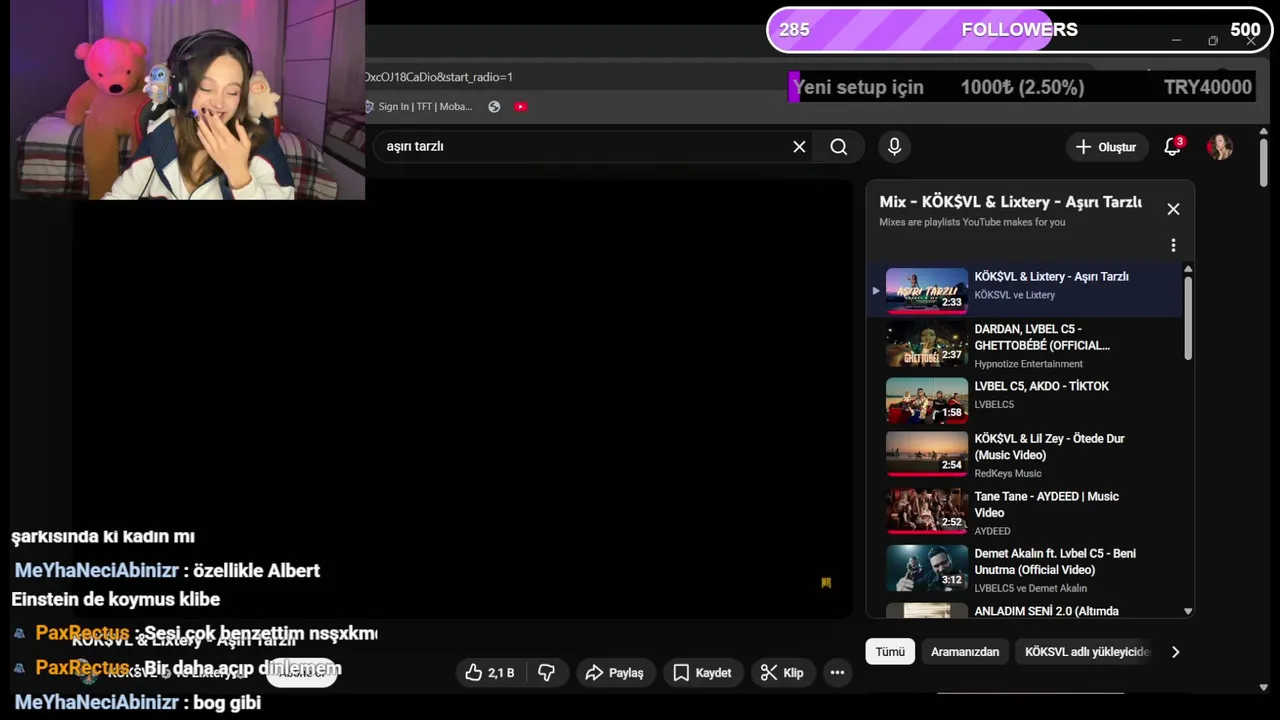The width and height of the screenshot is (1280, 720).
Task: Open the account avatar menu
Action: pos(1219,147)
